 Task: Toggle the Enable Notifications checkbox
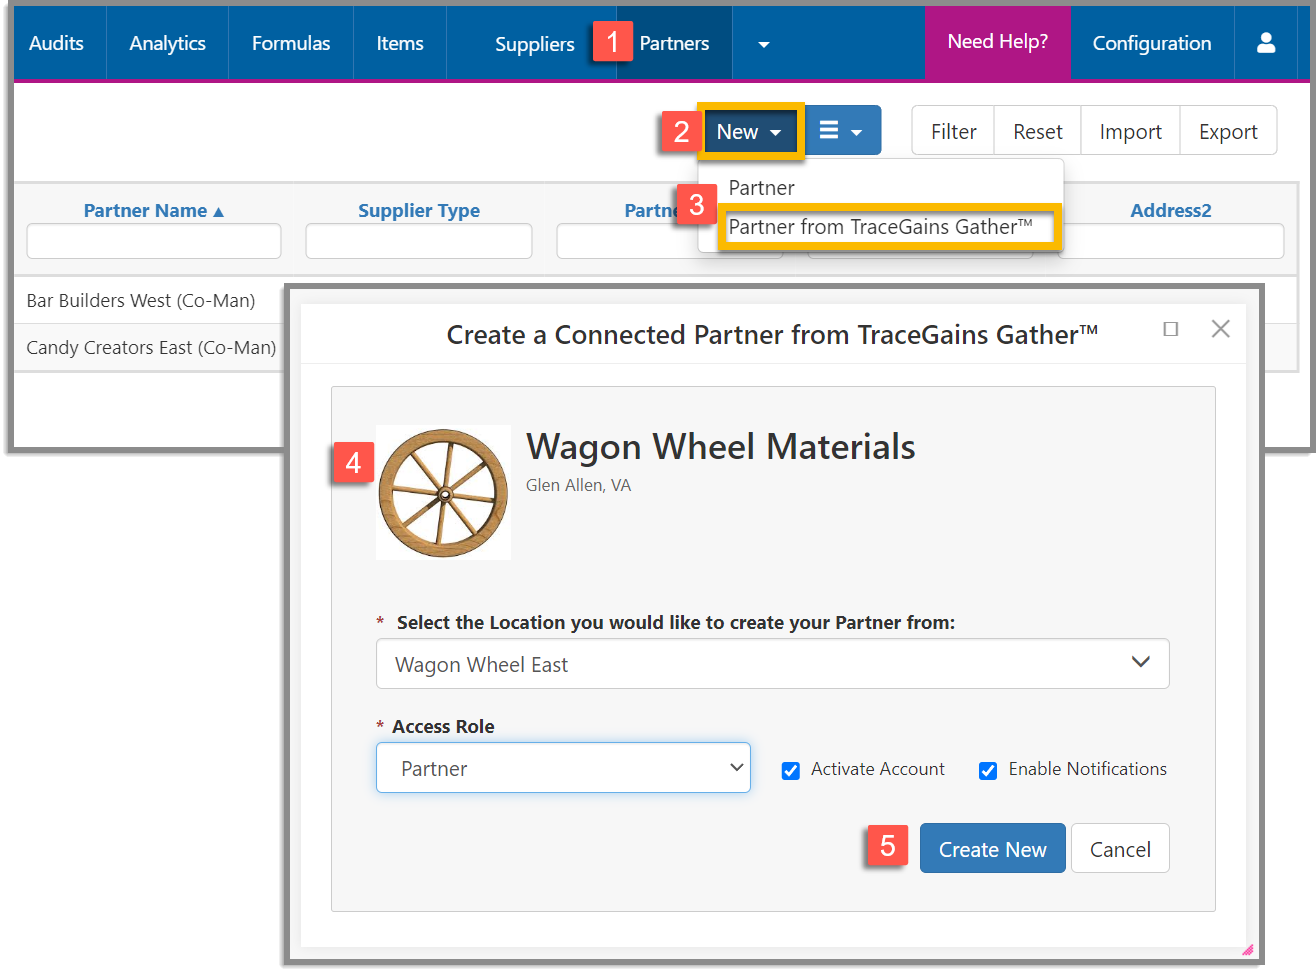(x=988, y=770)
